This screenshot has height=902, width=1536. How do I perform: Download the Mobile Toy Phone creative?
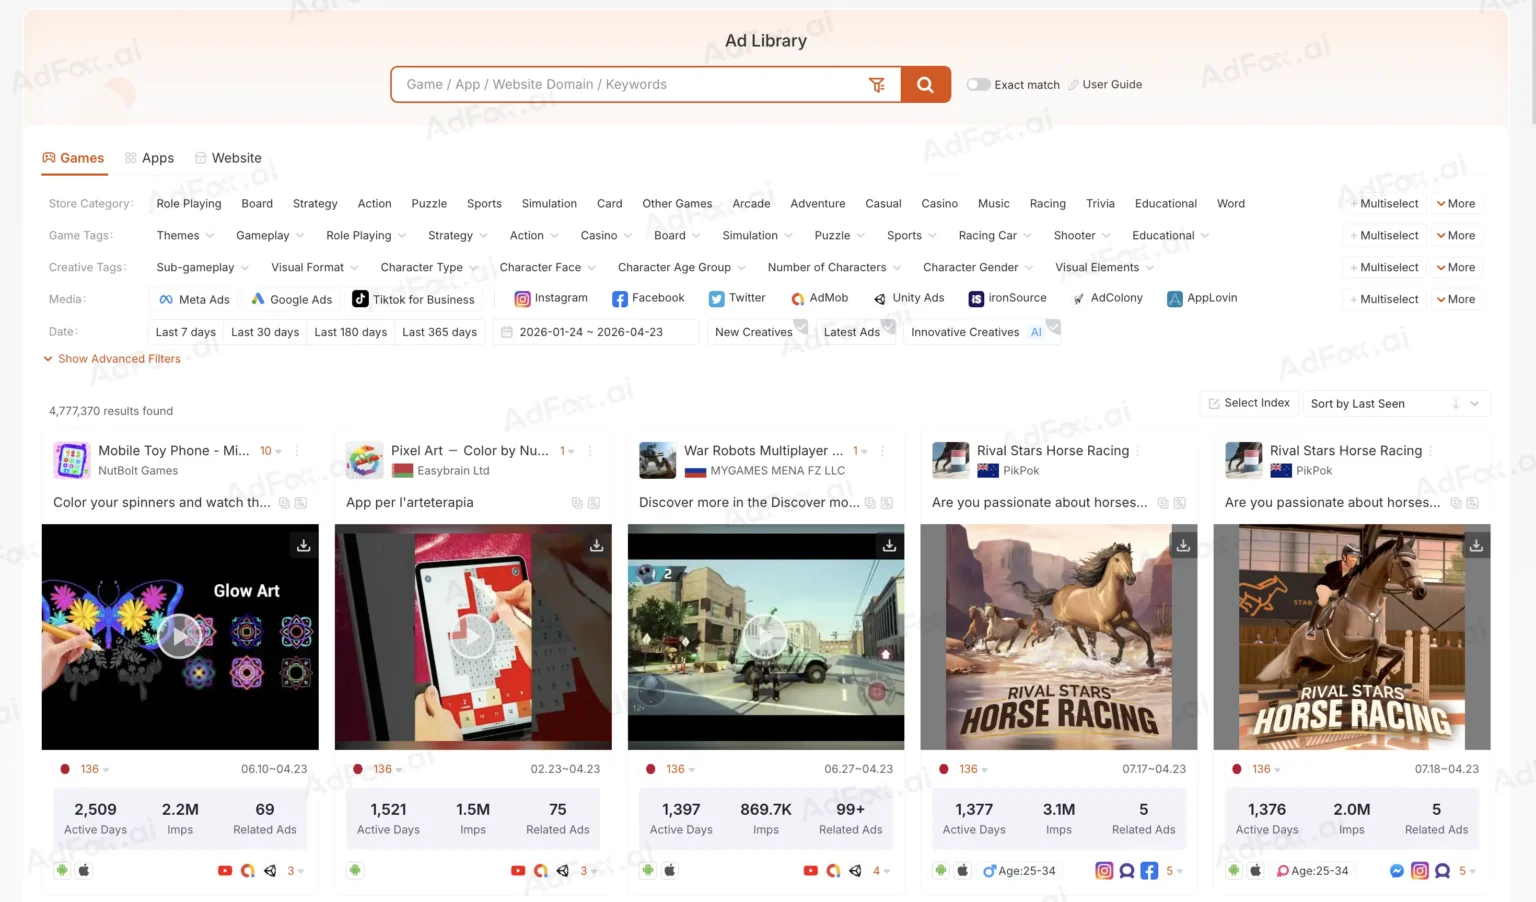[x=303, y=545]
